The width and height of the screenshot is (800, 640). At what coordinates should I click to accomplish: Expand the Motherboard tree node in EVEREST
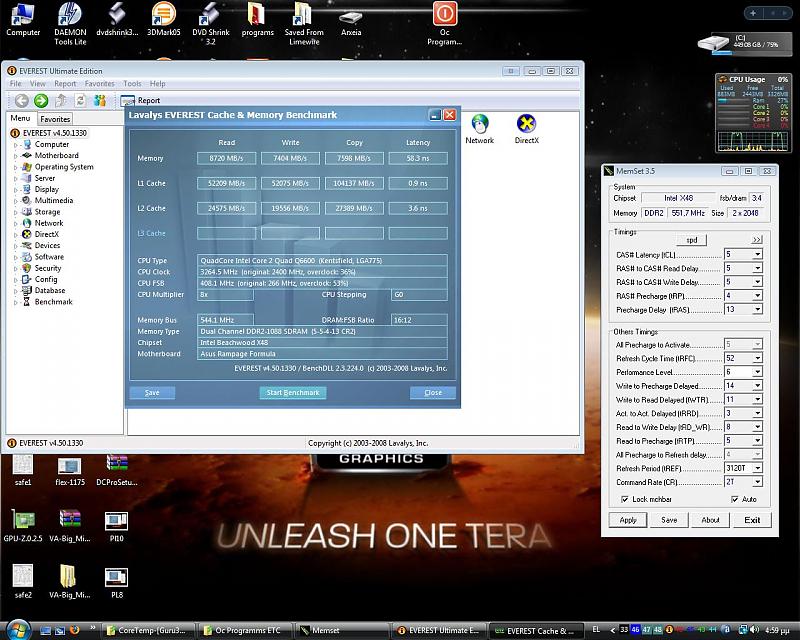click(x=15, y=156)
